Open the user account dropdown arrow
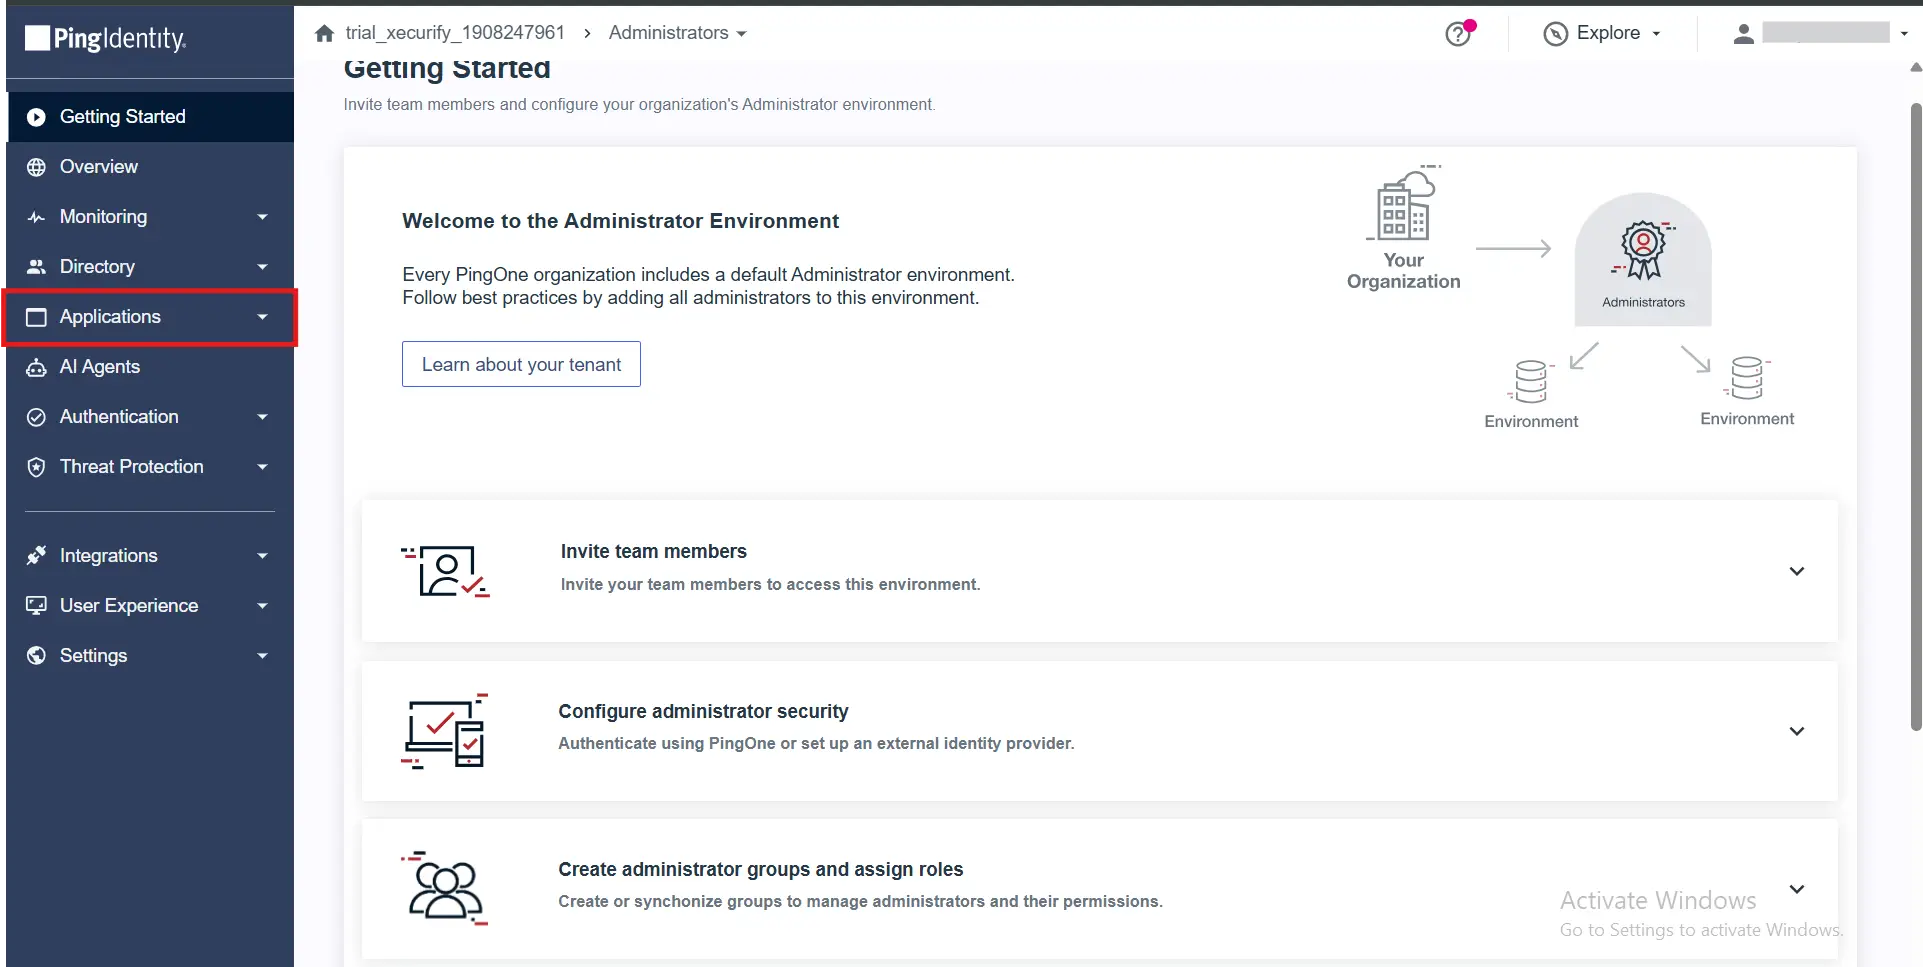This screenshot has height=967, width=1923. click(1904, 34)
